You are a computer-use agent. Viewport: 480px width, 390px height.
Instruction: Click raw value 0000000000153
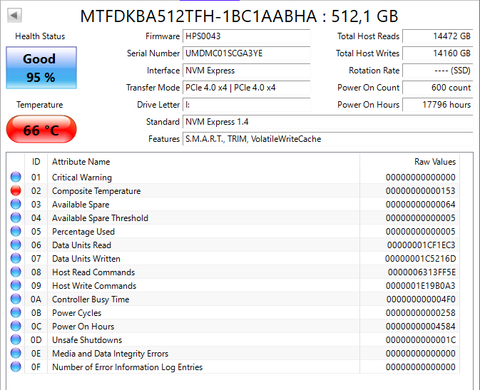(x=421, y=191)
